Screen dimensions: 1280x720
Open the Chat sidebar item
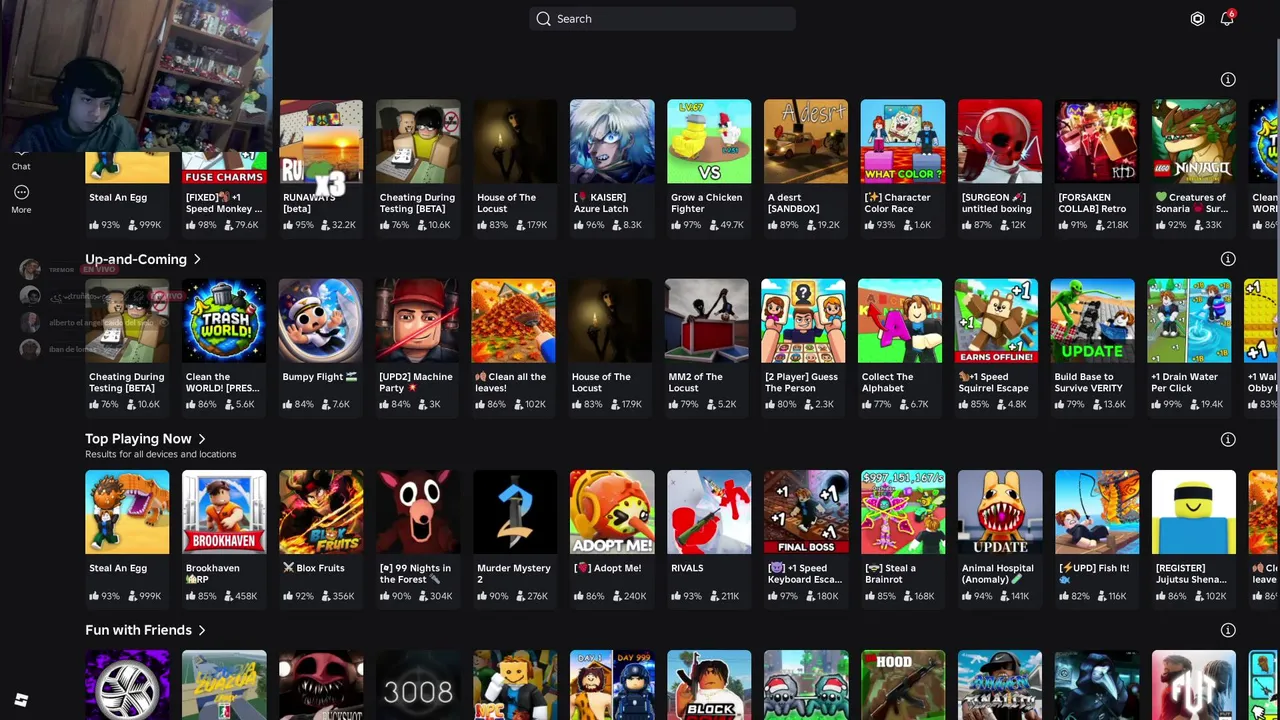coord(21,160)
